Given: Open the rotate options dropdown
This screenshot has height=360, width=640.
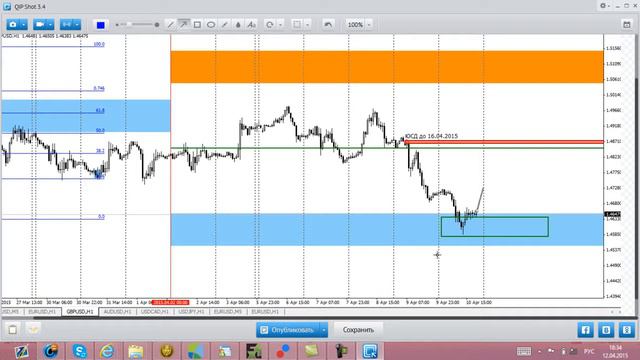Looking at the screenshot, I should [280, 25].
